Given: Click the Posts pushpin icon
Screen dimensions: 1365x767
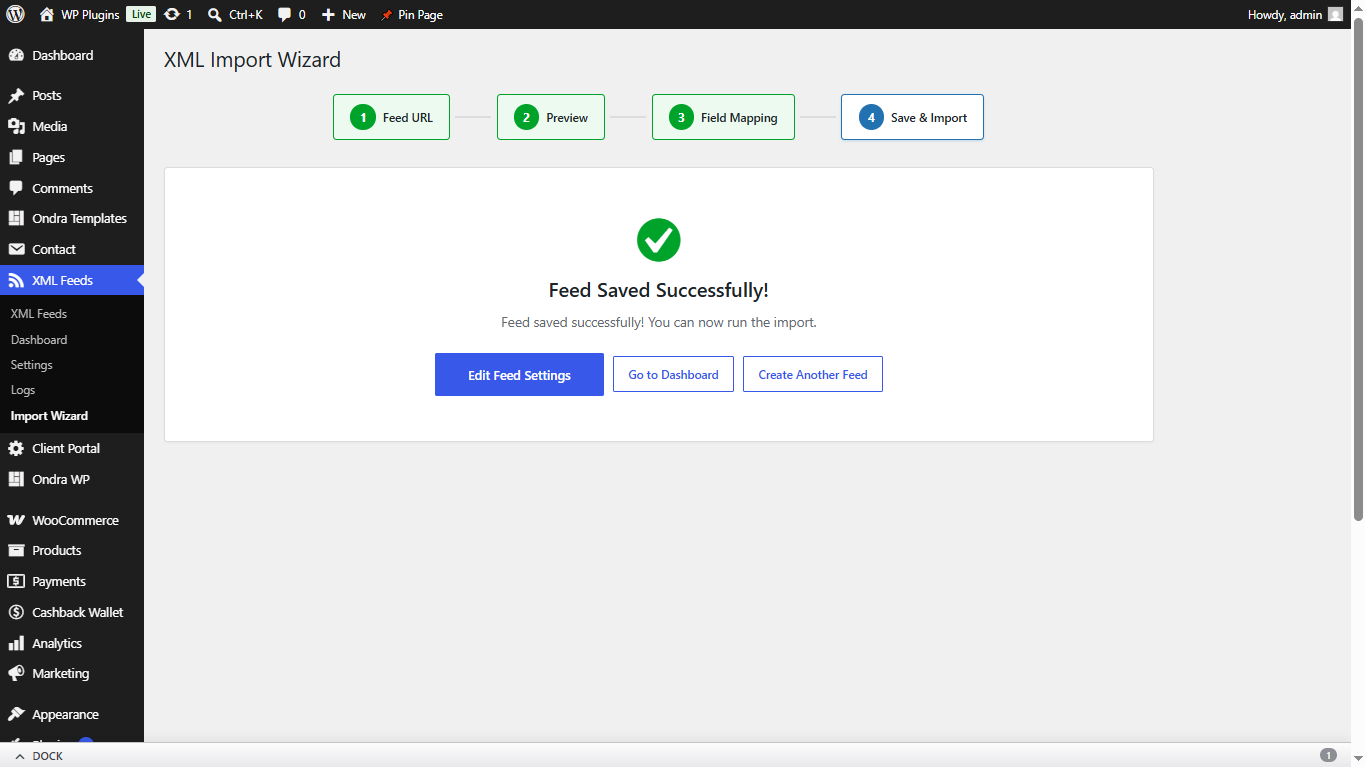Looking at the screenshot, I should click(x=16, y=96).
